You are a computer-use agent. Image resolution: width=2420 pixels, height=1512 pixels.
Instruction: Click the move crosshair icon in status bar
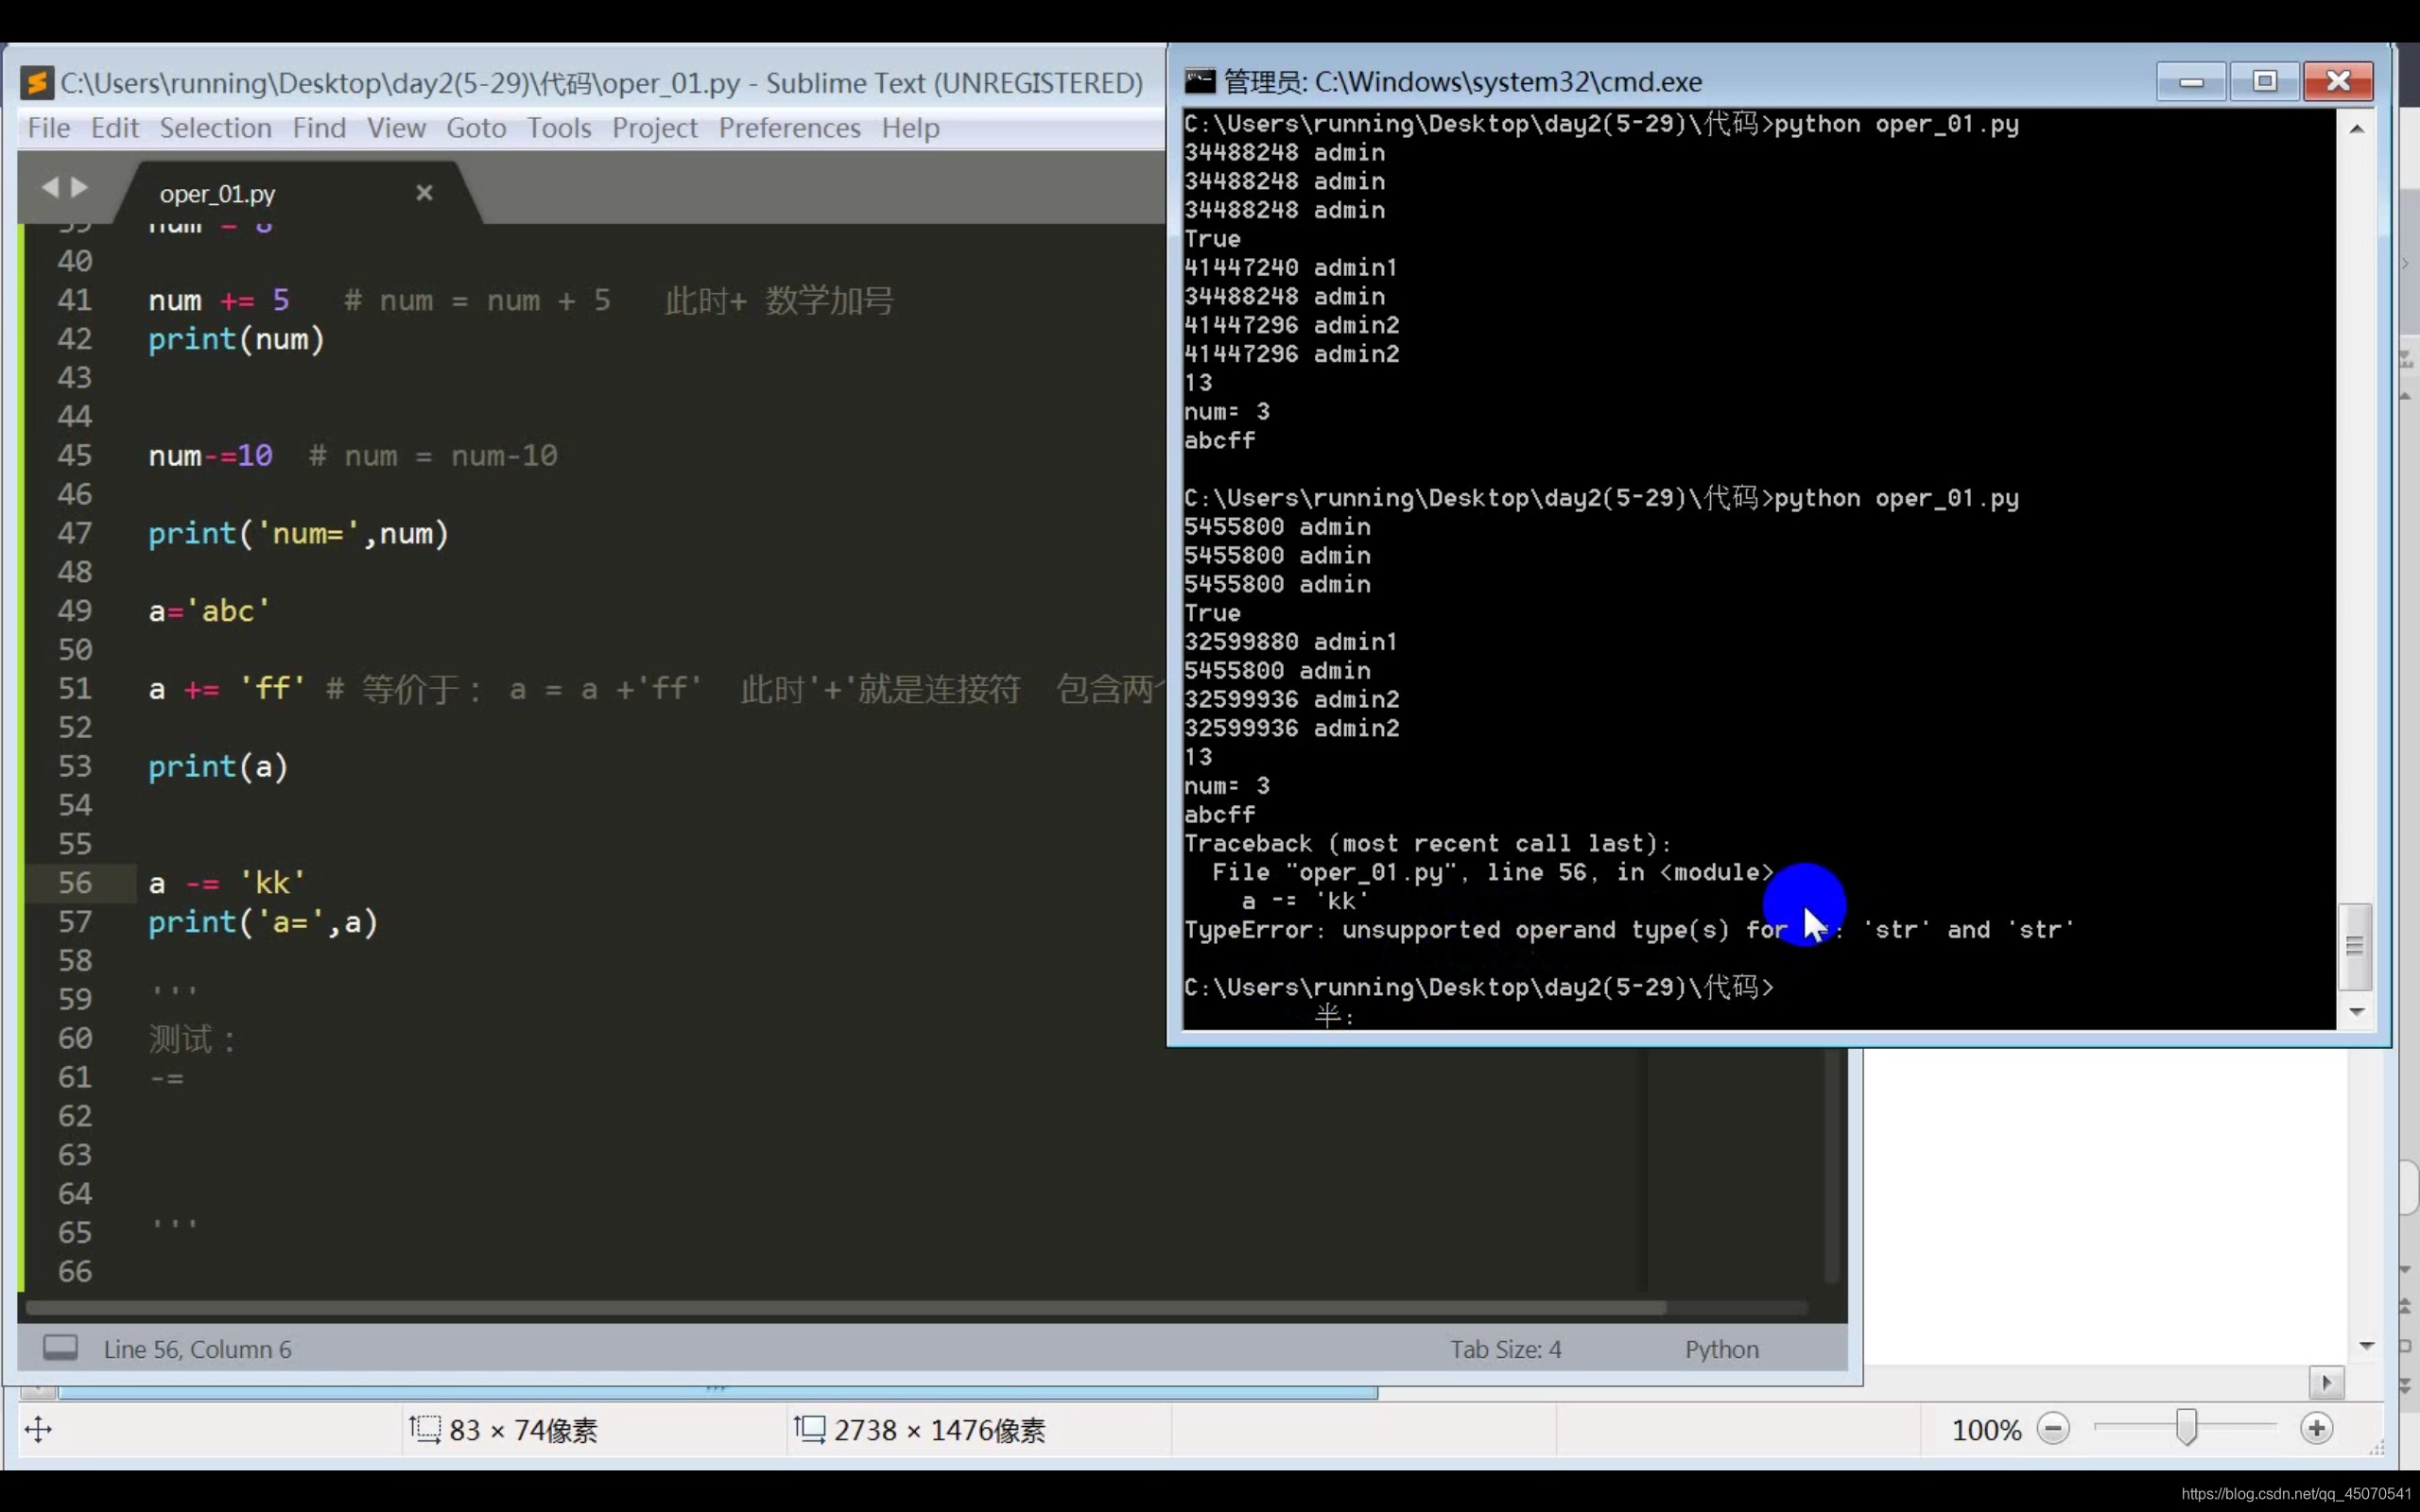[x=38, y=1429]
